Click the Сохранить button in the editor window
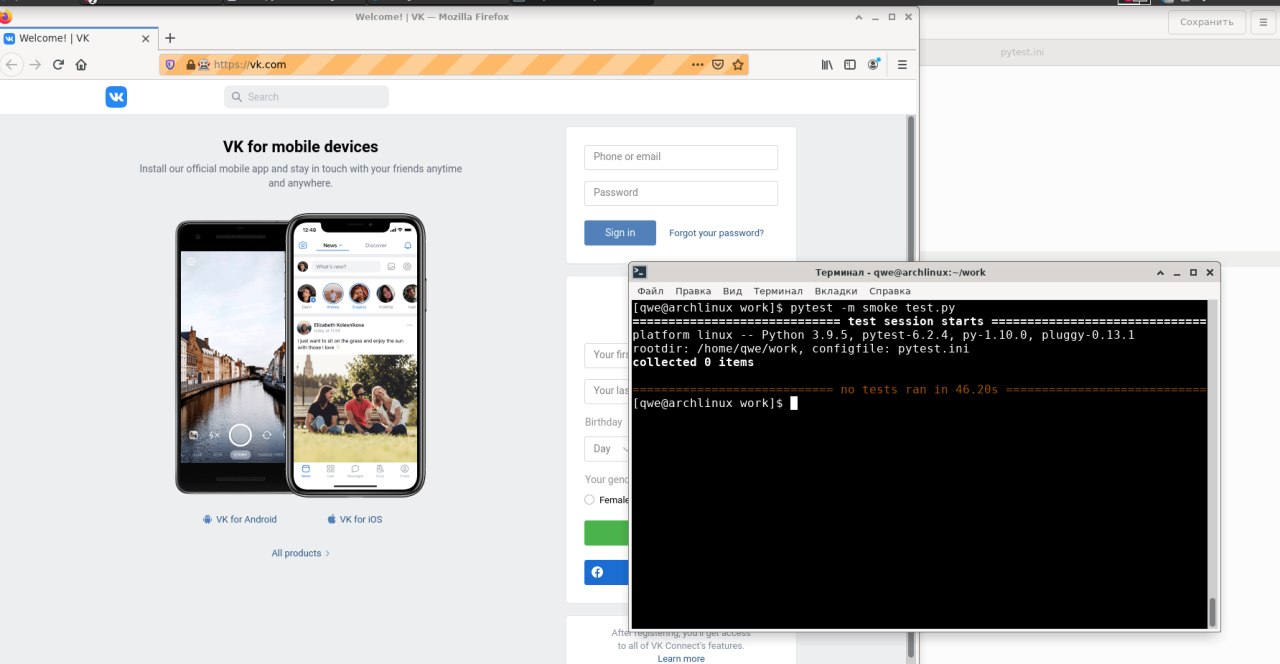This screenshot has width=1280, height=664. point(1207,22)
